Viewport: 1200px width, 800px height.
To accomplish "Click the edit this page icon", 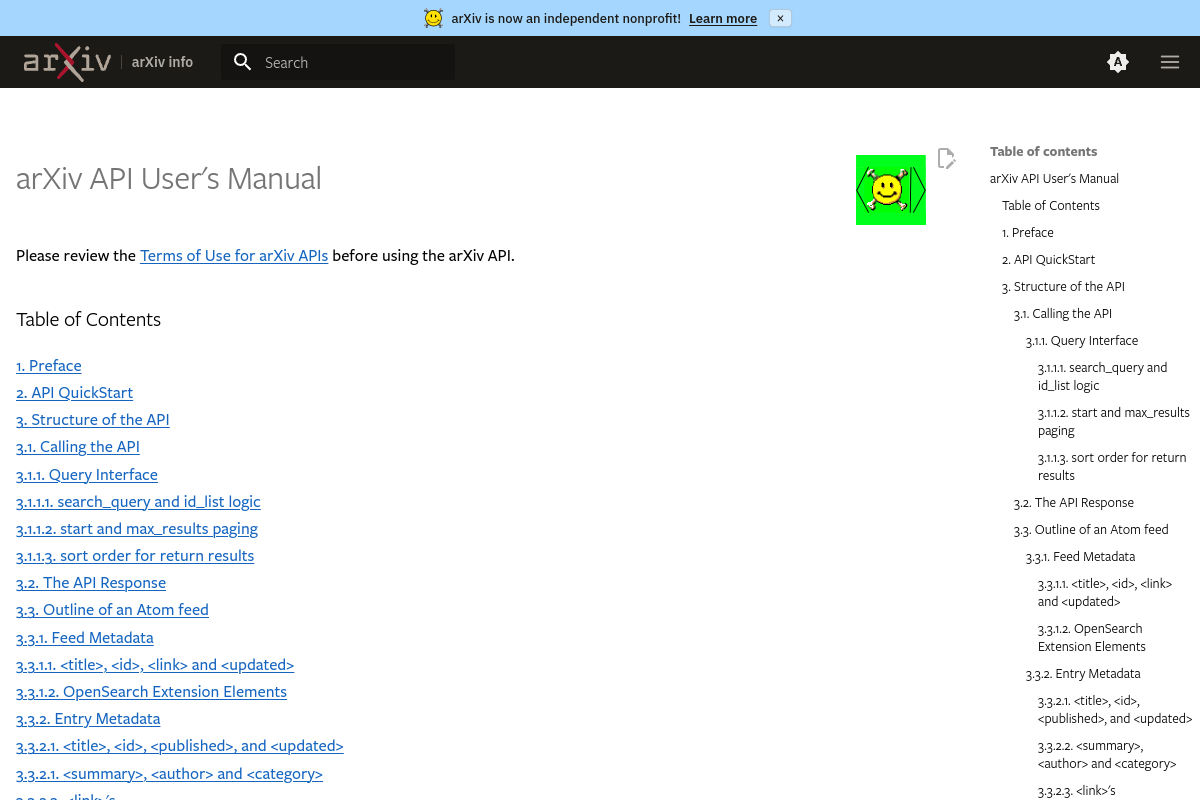I will click(x=946, y=158).
